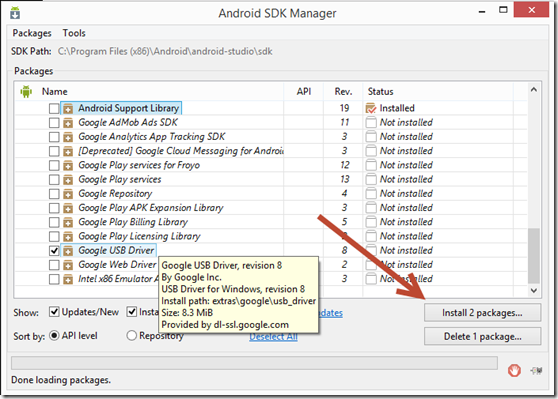Click the SDK Path text field
This screenshot has width=558, height=399.
(165, 51)
